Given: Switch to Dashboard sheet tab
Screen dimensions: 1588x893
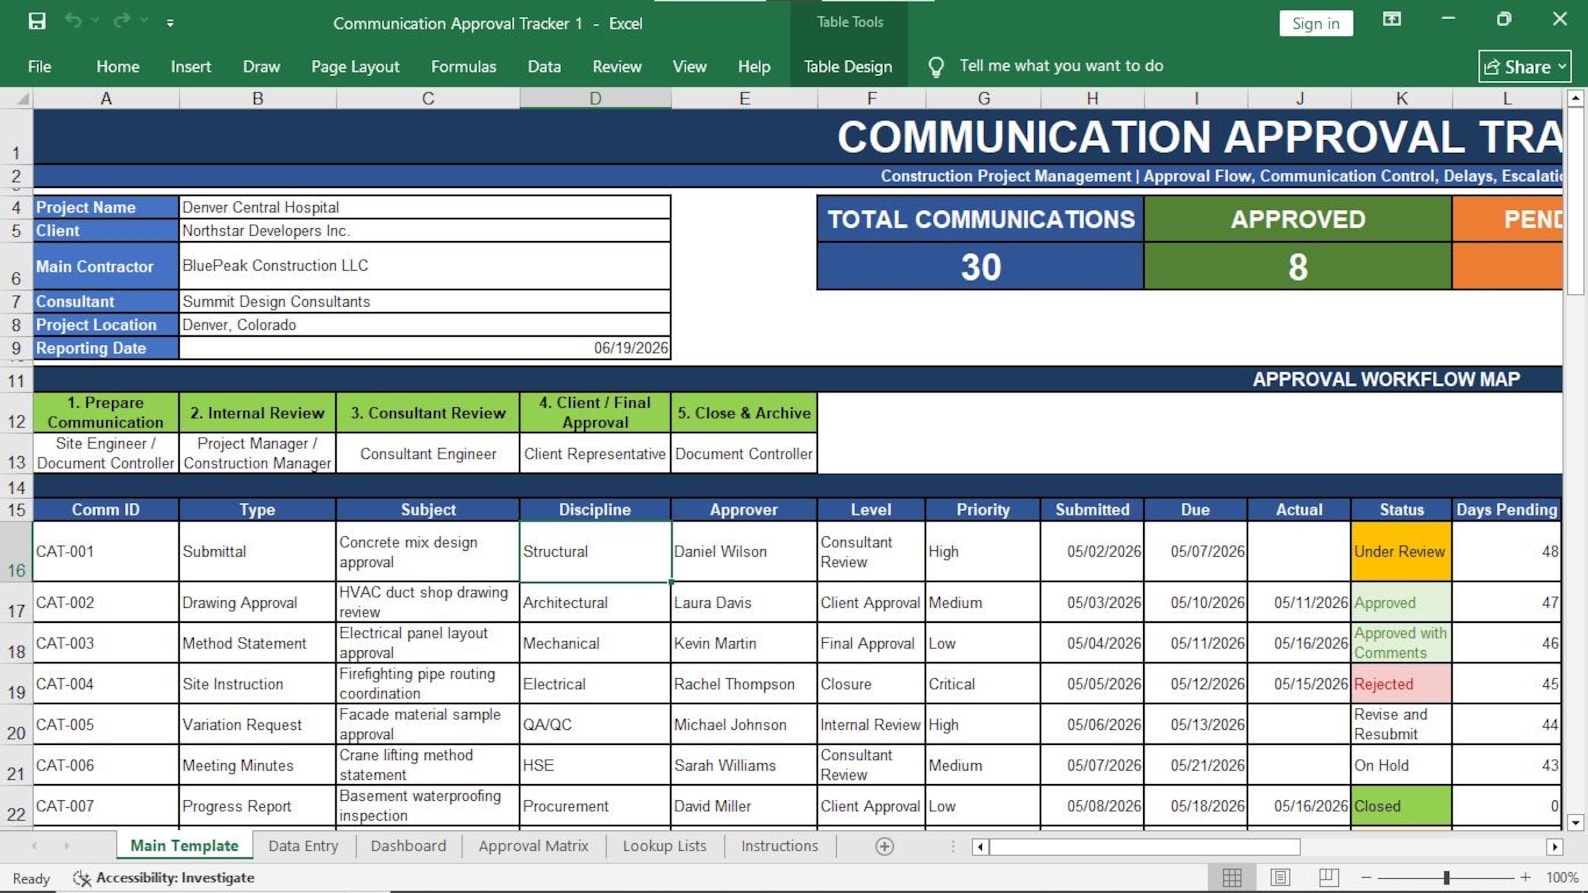Looking at the screenshot, I should tap(408, 846).
